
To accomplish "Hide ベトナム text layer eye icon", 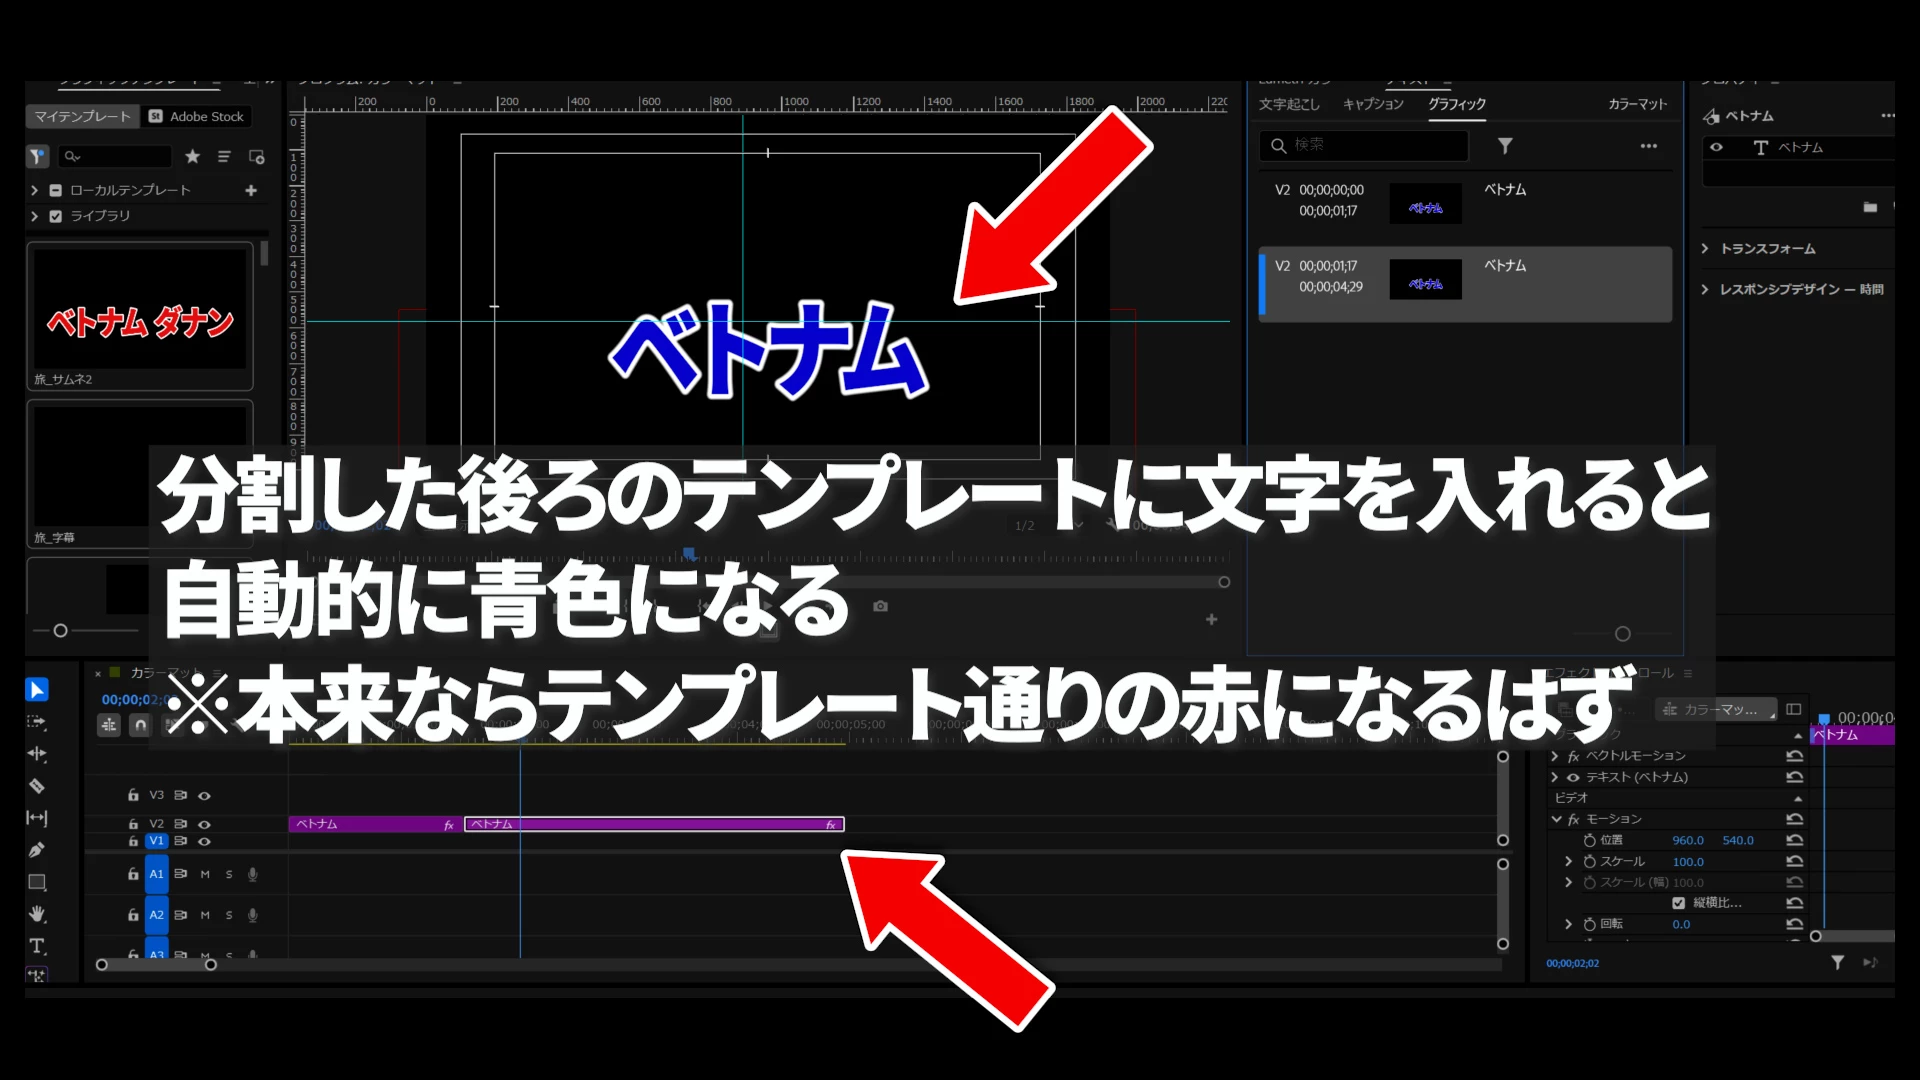I will point(1716,147).
